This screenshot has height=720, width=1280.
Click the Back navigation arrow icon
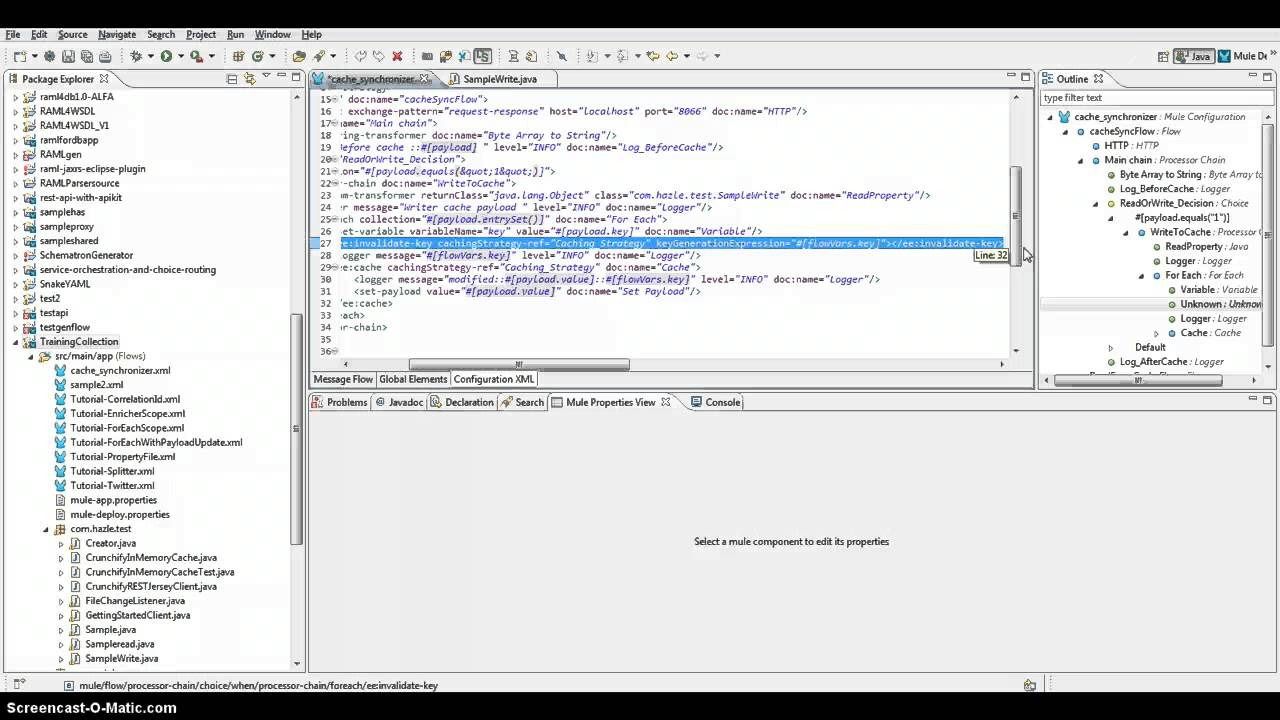(672, 56)
